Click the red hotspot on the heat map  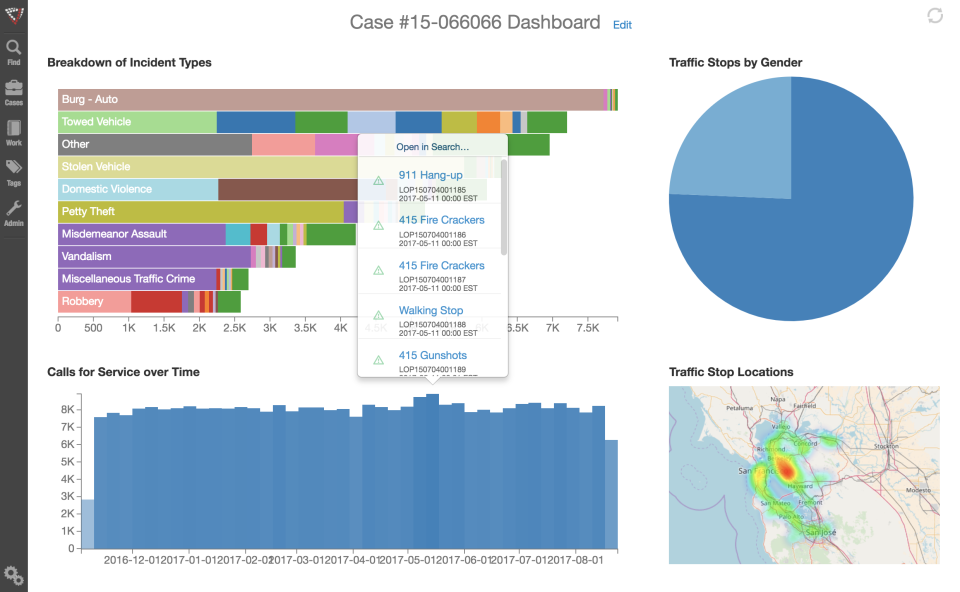[x=786, y=470]
